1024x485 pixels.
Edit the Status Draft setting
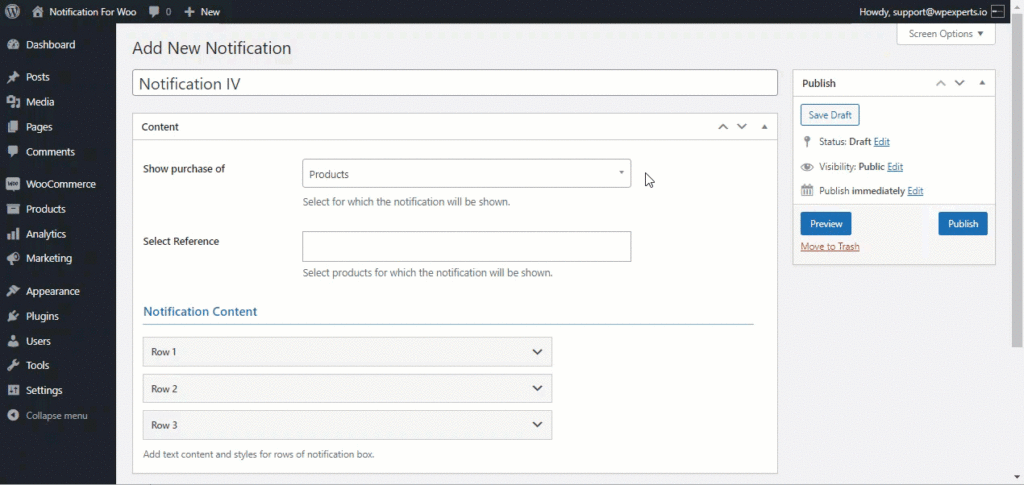tap(882, 142)
